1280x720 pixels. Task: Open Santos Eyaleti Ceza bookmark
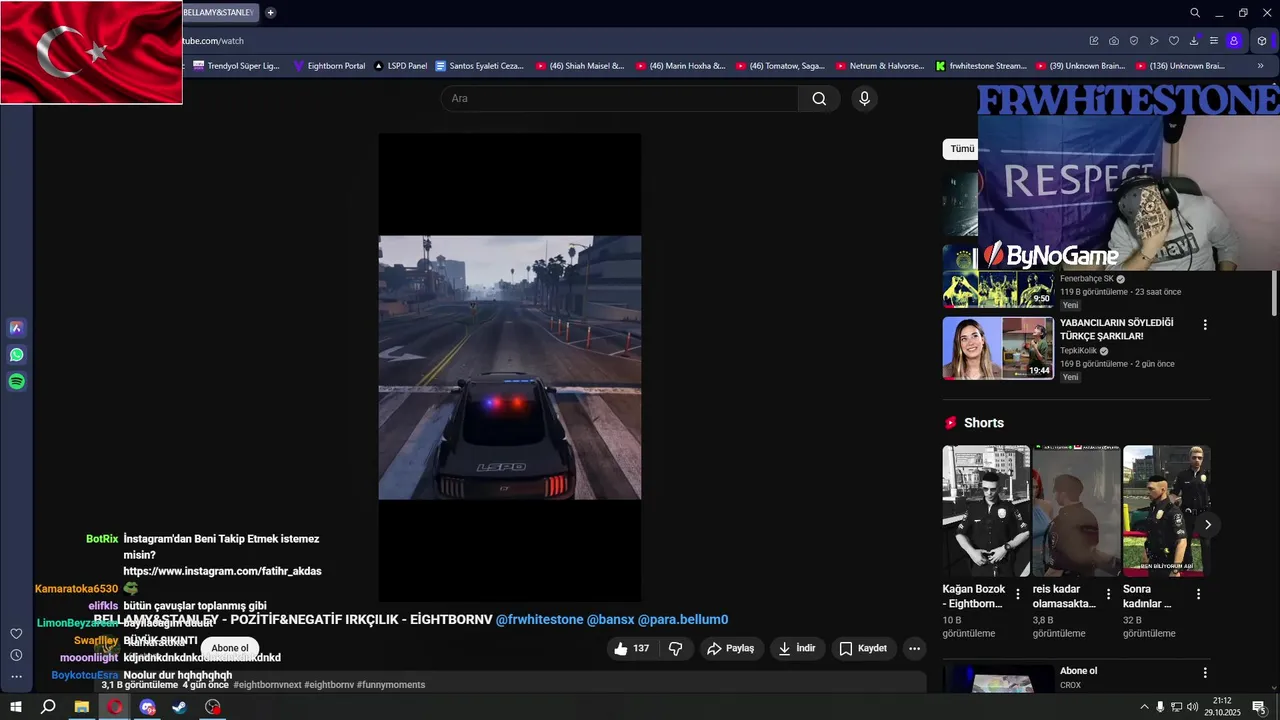click(x=479, y=66)
